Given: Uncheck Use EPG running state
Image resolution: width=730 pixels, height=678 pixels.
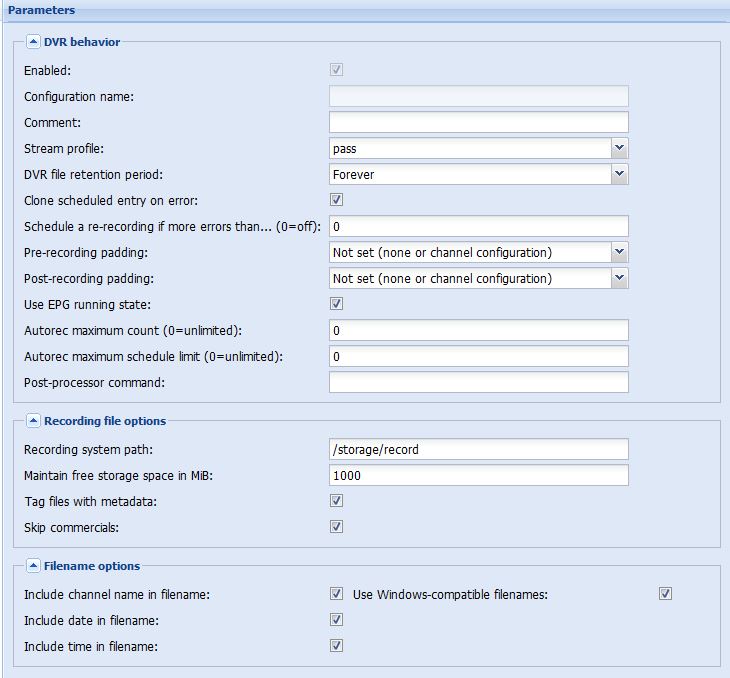Looking at the screenshot, I should click(x=337, y=304).
